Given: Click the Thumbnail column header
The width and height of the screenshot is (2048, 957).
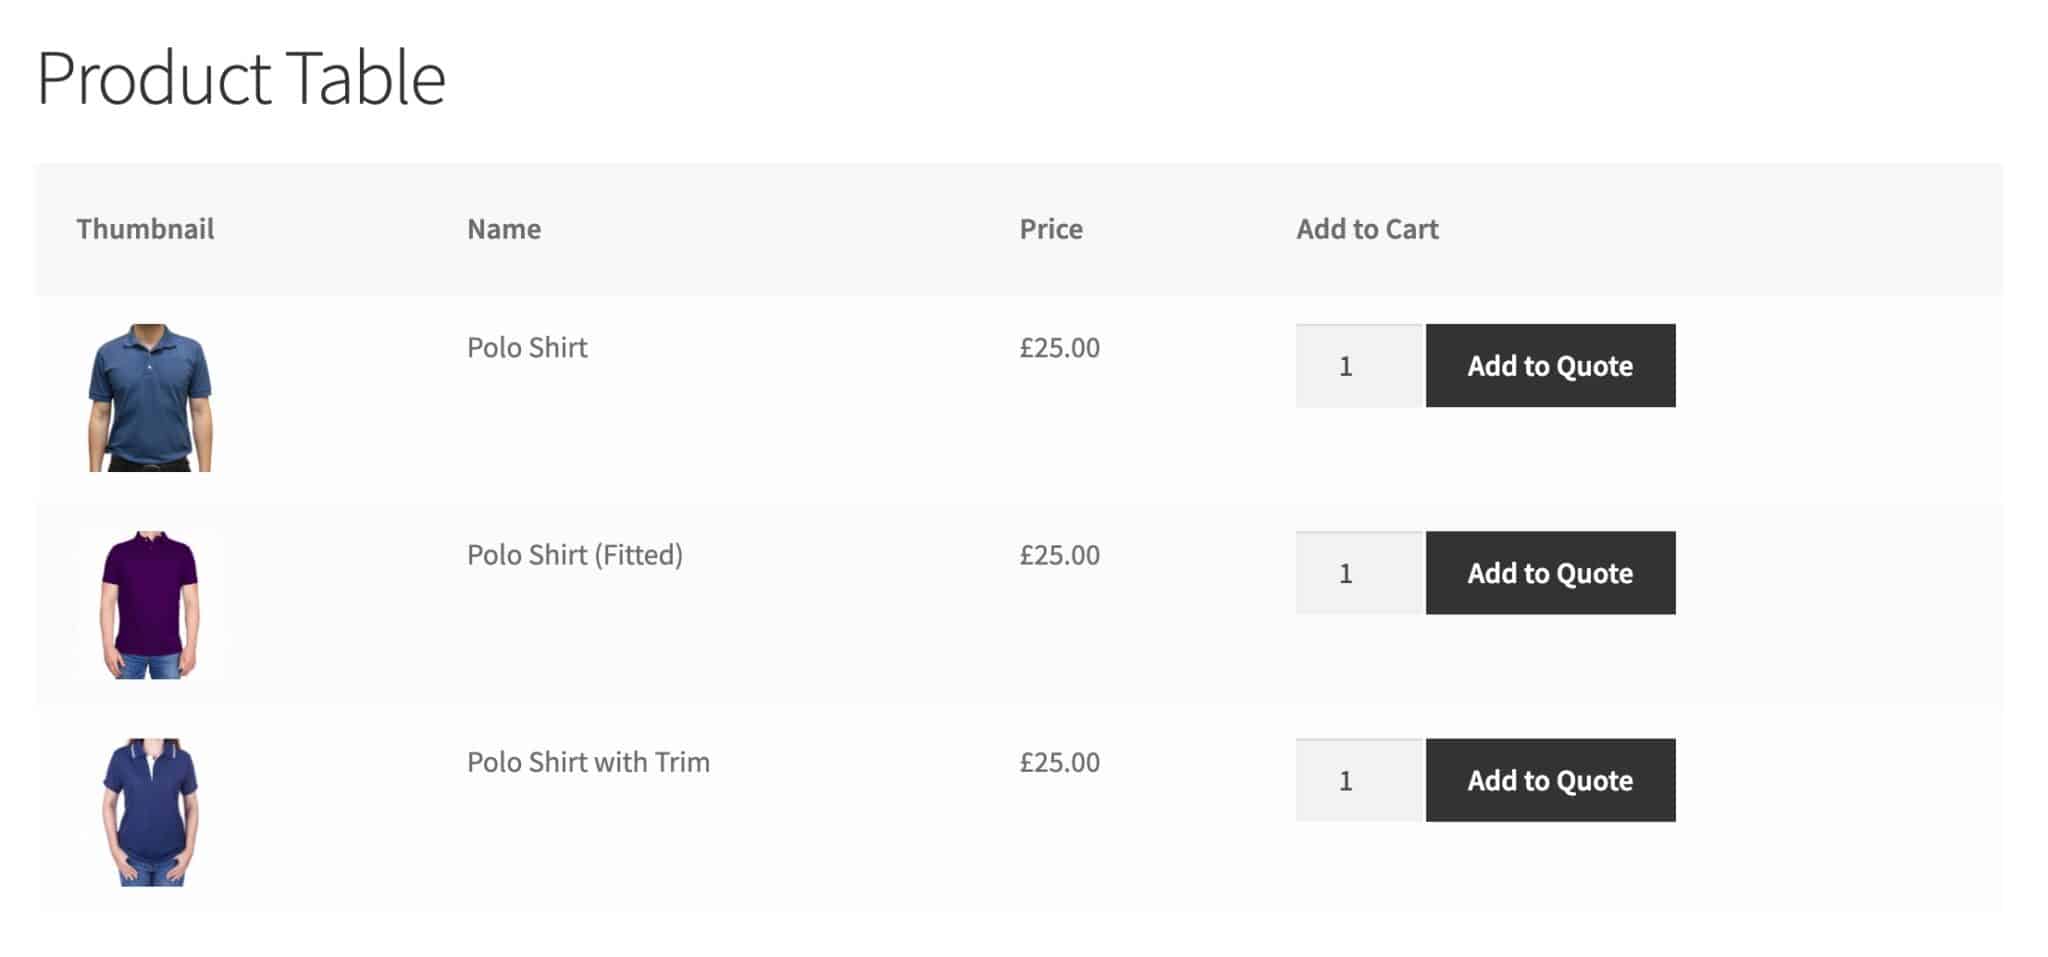Looking at the screenshot, I should pos(145,229).
